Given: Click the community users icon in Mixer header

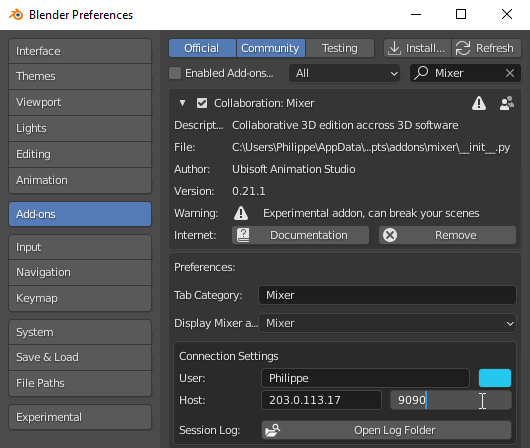Looking at the screenshot, I should pyautogui.click(x=507, y=103).
